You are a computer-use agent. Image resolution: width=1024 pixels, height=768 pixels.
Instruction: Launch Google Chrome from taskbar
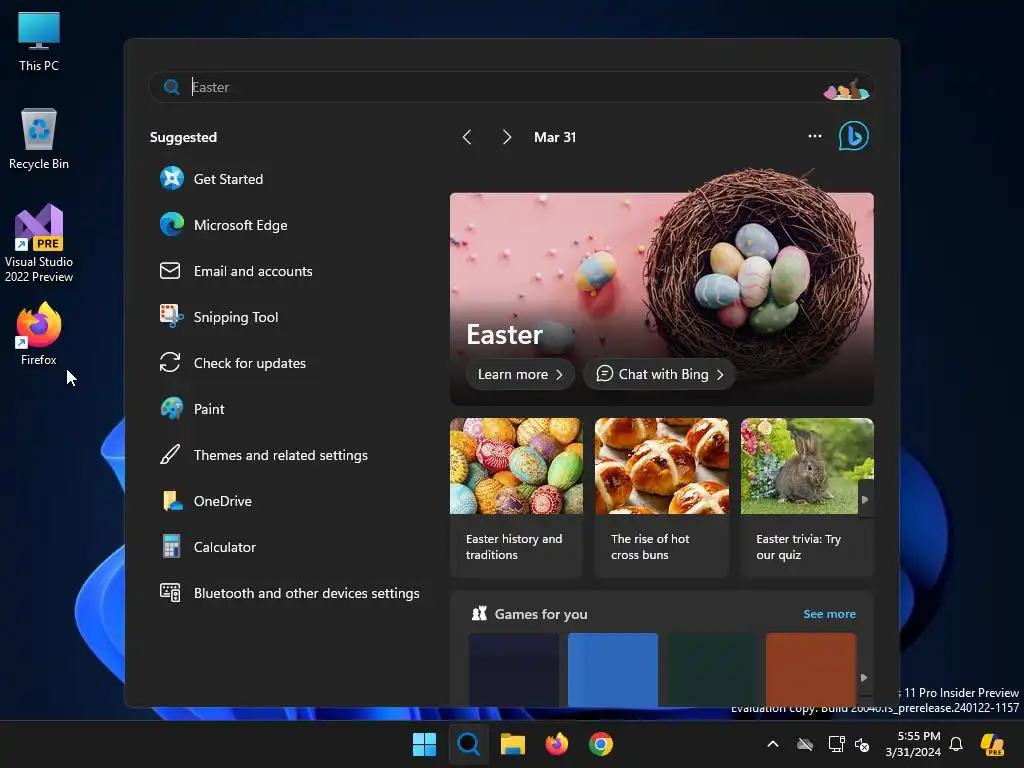click(x=601, y=744)
